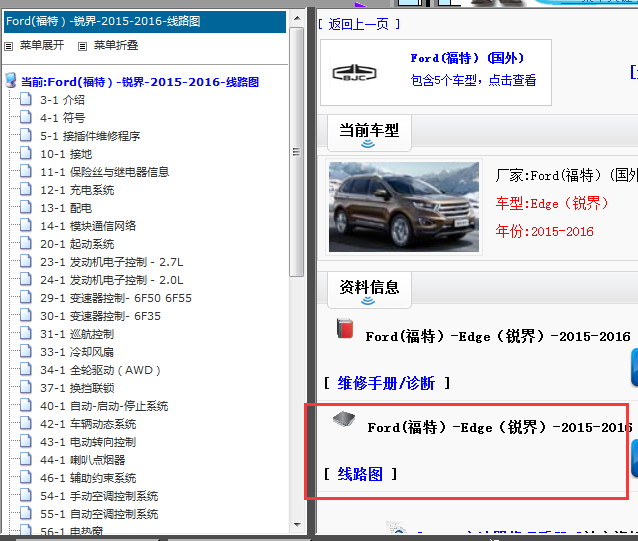Click the page icon for 5-1 接插件维修程序
638x541 pixels.
tap(26, 135)
